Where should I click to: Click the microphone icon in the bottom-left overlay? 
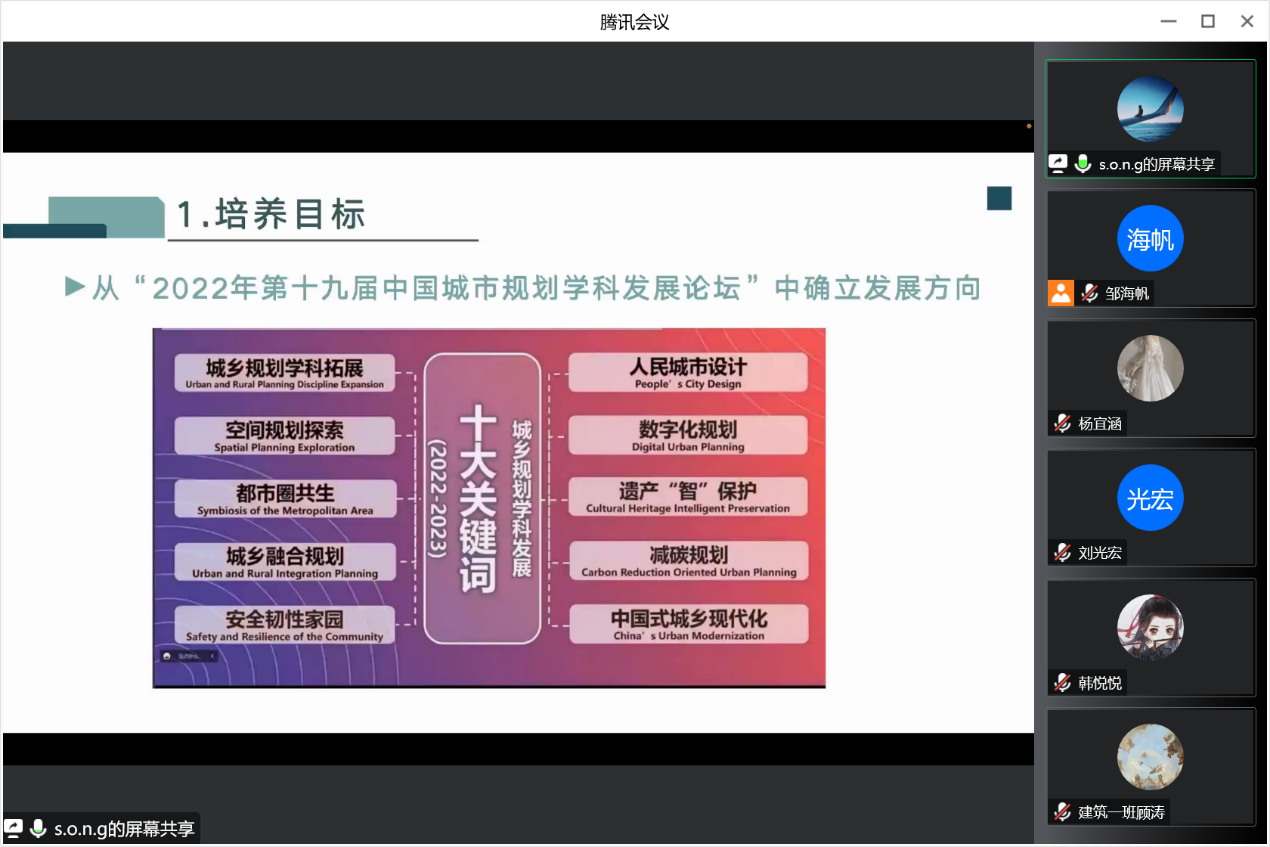point(38,829)
